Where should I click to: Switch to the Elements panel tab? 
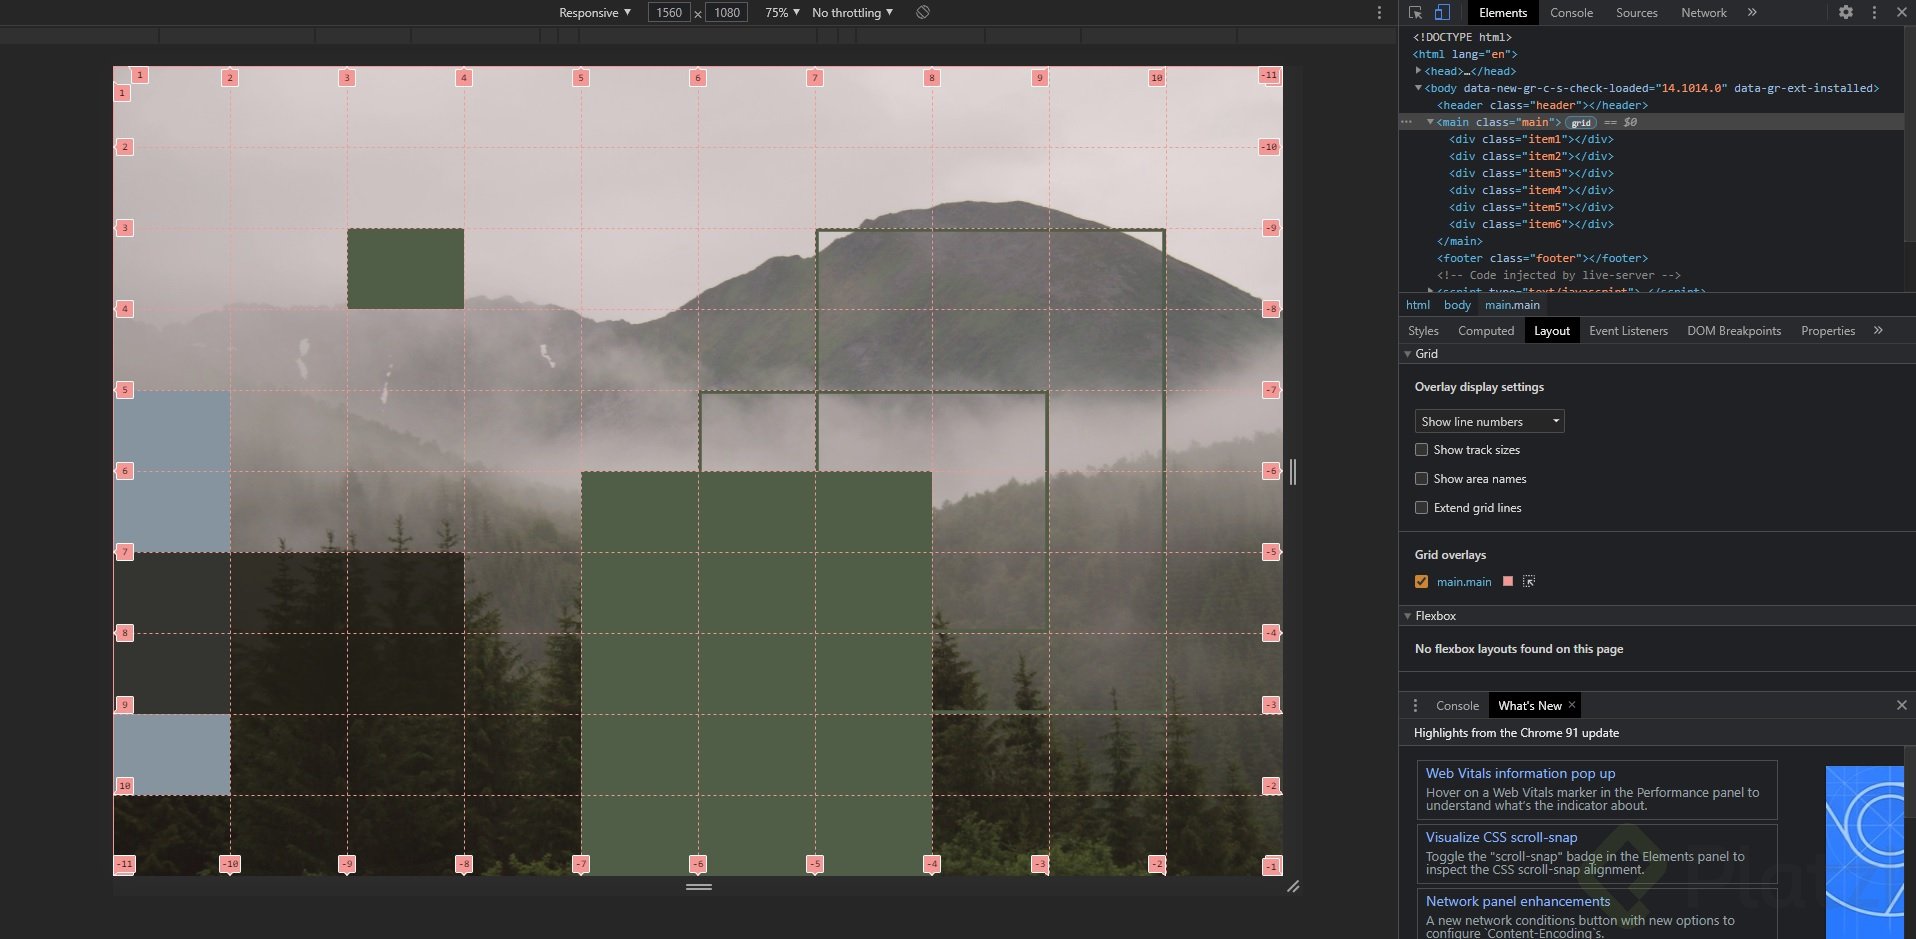[x=1502, y=12]
